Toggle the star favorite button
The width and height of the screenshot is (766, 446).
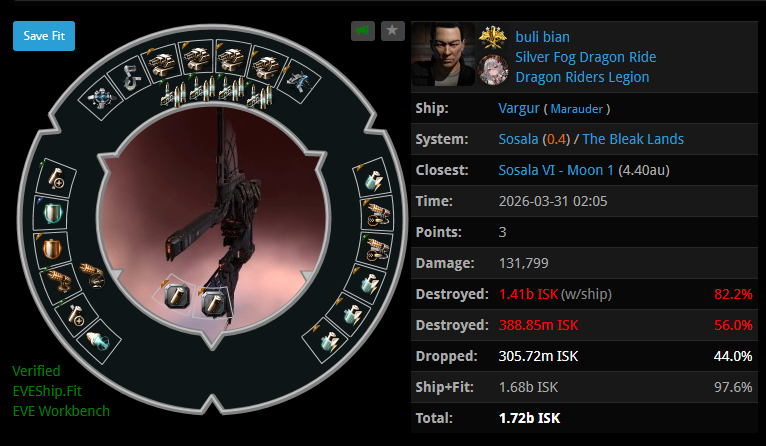392,31
